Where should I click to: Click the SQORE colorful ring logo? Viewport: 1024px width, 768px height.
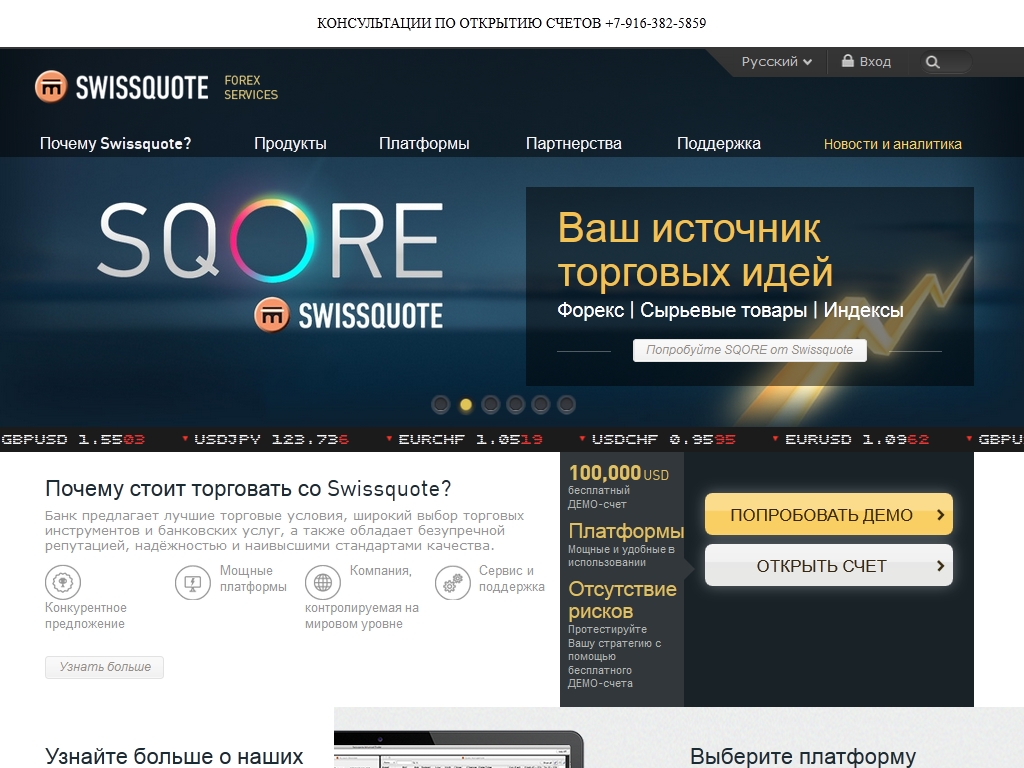[x=269, y=240]
